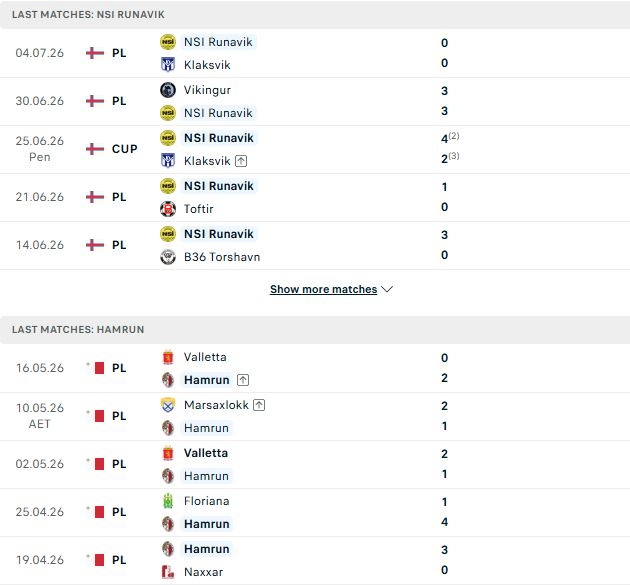Click the Naxxar club logo
Viewport: 630px width, 585px height.
(168, 572)
